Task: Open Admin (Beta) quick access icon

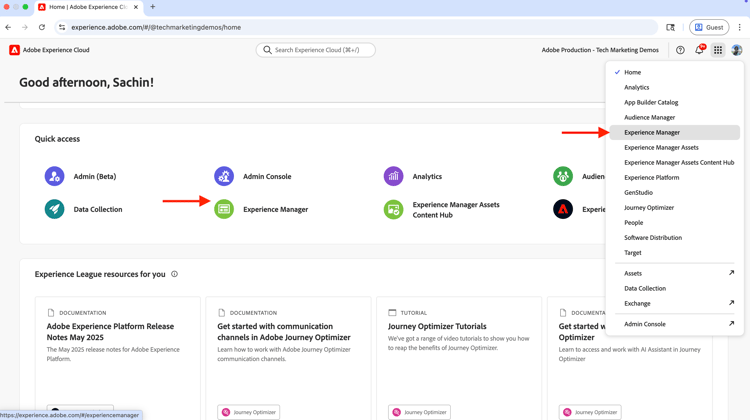Action: [x=55, y=176]
